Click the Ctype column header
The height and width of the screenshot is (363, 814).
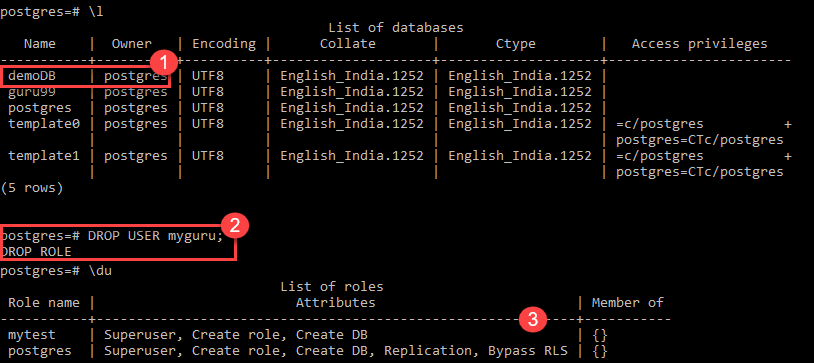[x=515, y=44]
